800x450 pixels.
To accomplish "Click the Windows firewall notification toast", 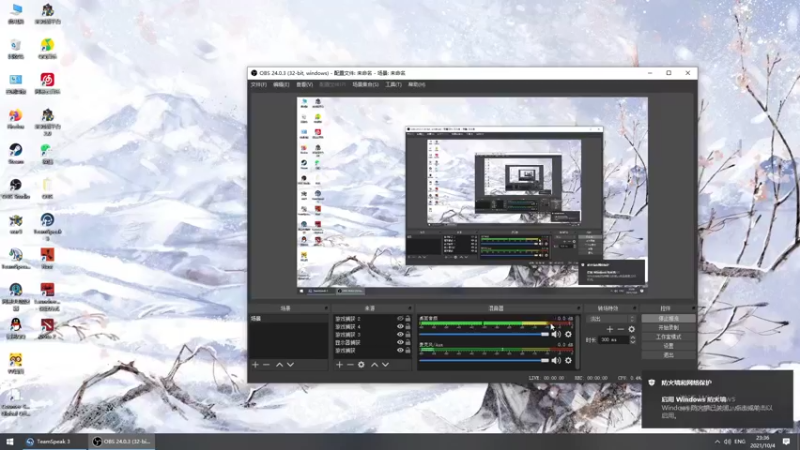I will click(717, 399).
